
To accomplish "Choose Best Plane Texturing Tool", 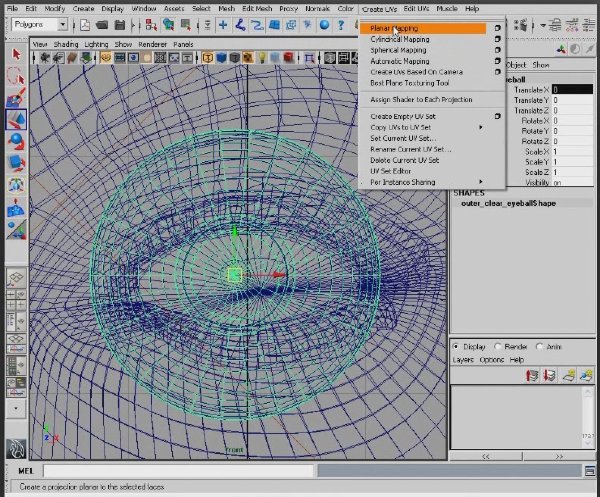I will (x=409, y=83).
